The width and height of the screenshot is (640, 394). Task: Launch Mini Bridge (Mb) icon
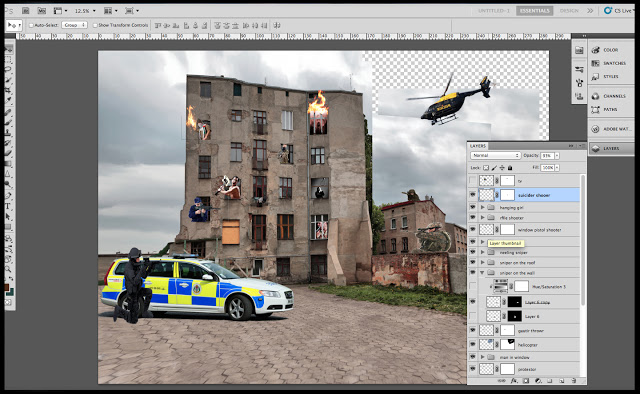tap(41, 11)
